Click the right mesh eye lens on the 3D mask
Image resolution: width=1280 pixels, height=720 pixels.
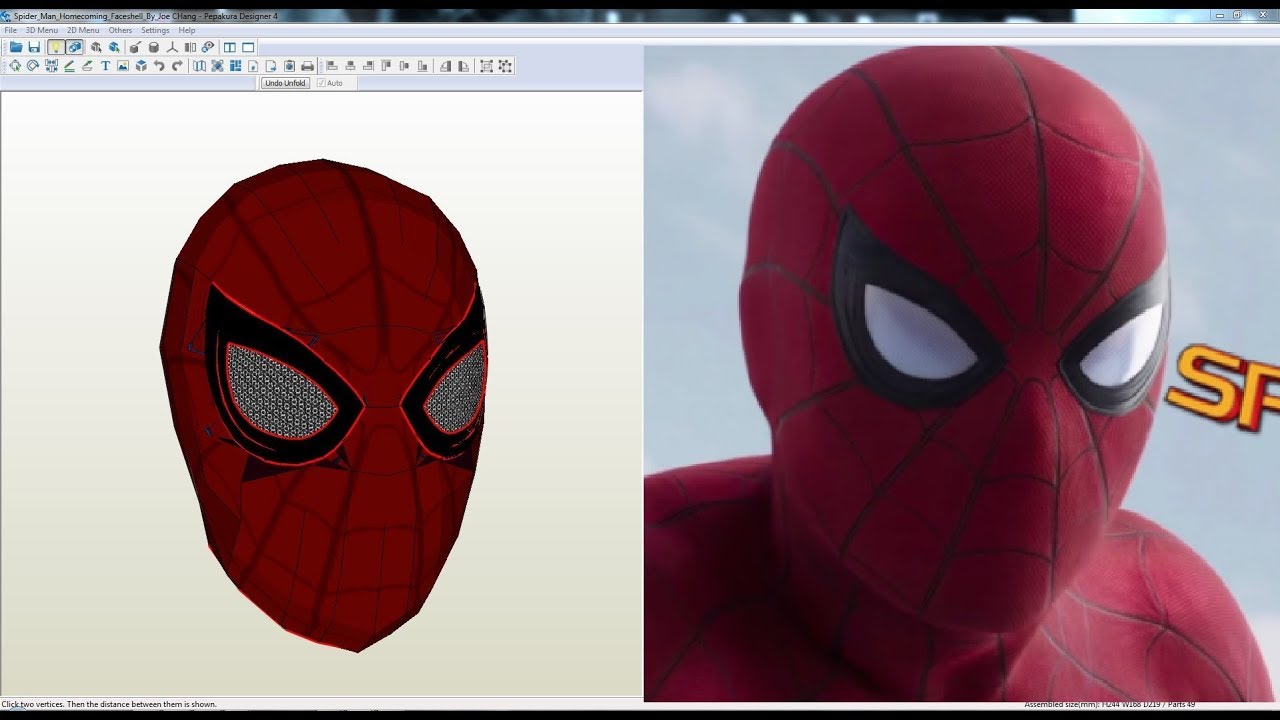point(457,391)
